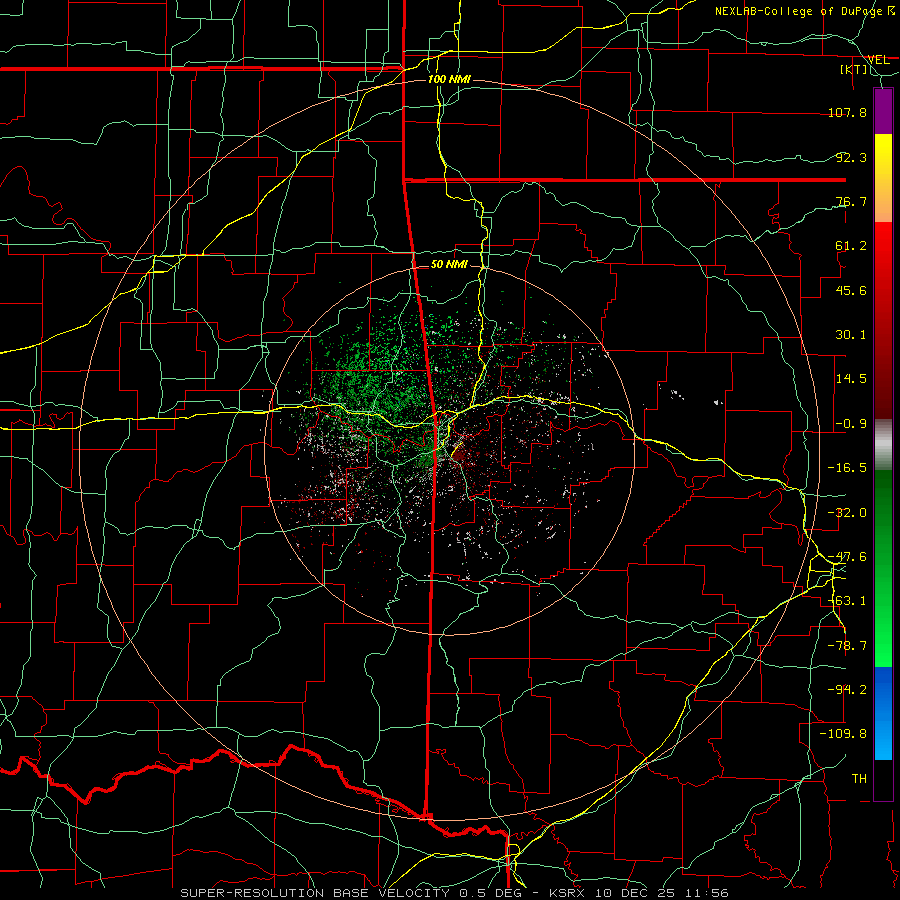Click the 61.2 scale value
This screenshot has height=900, width=900.
[x=851, y=246]
